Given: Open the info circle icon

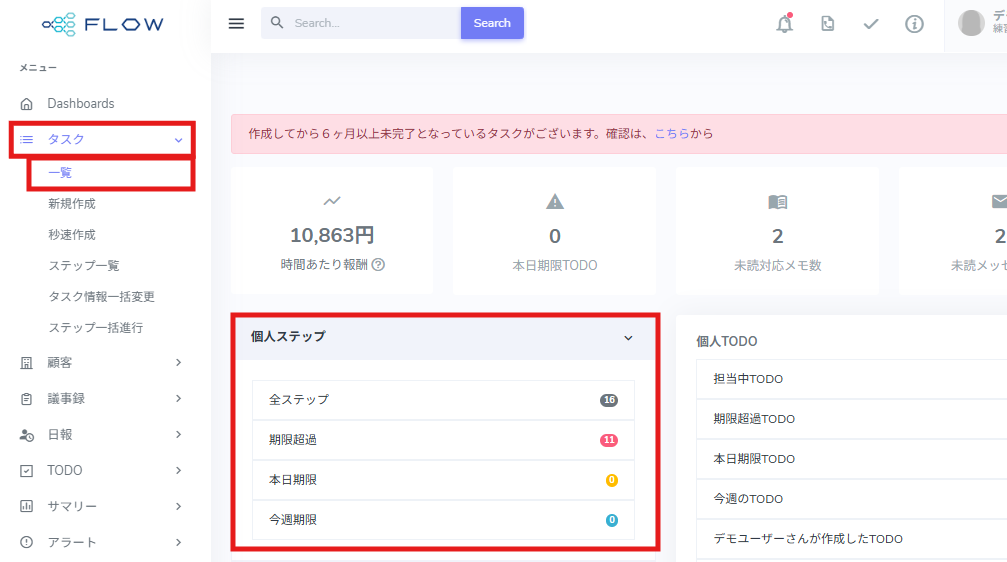Looking at the screenshot, I should pos(914,24).
